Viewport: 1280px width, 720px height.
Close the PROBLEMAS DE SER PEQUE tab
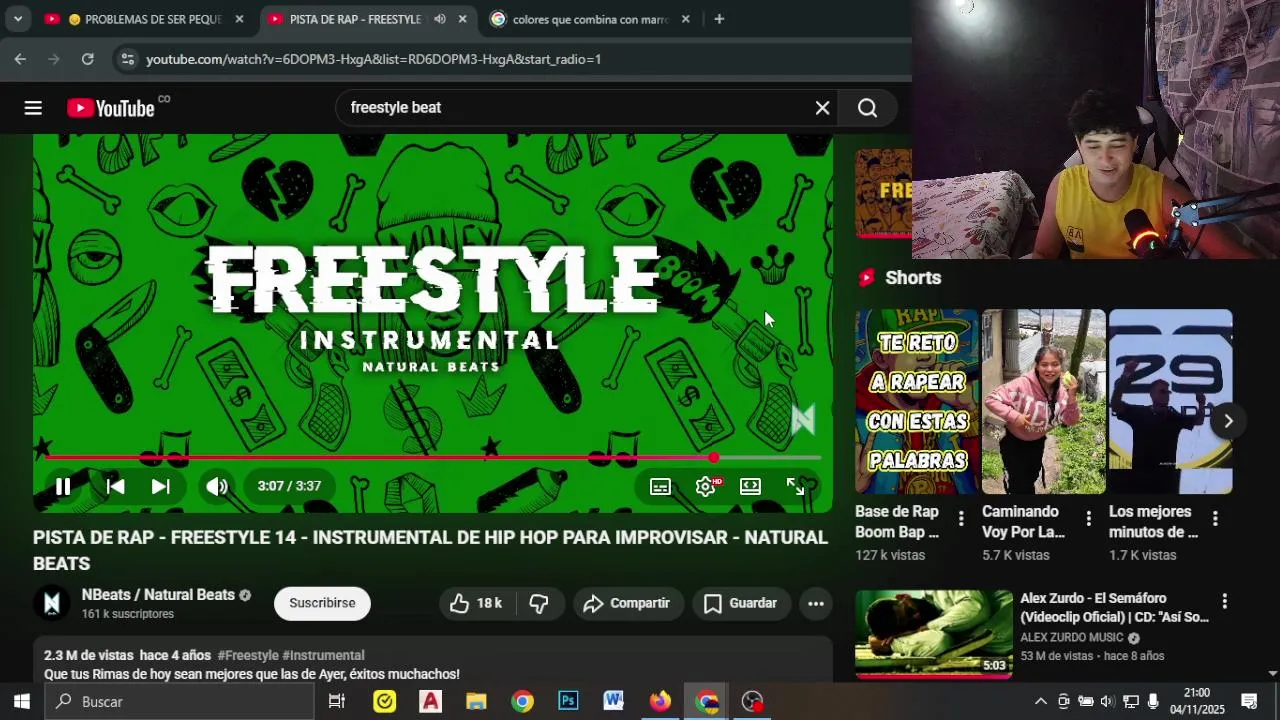tap(239, 19)
